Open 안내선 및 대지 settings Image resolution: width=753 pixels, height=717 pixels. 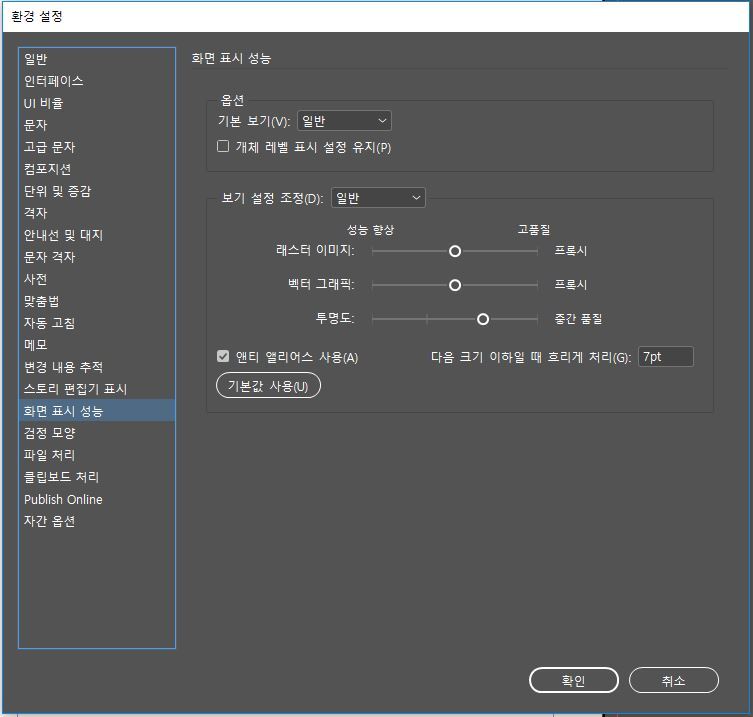pos(97,235)
